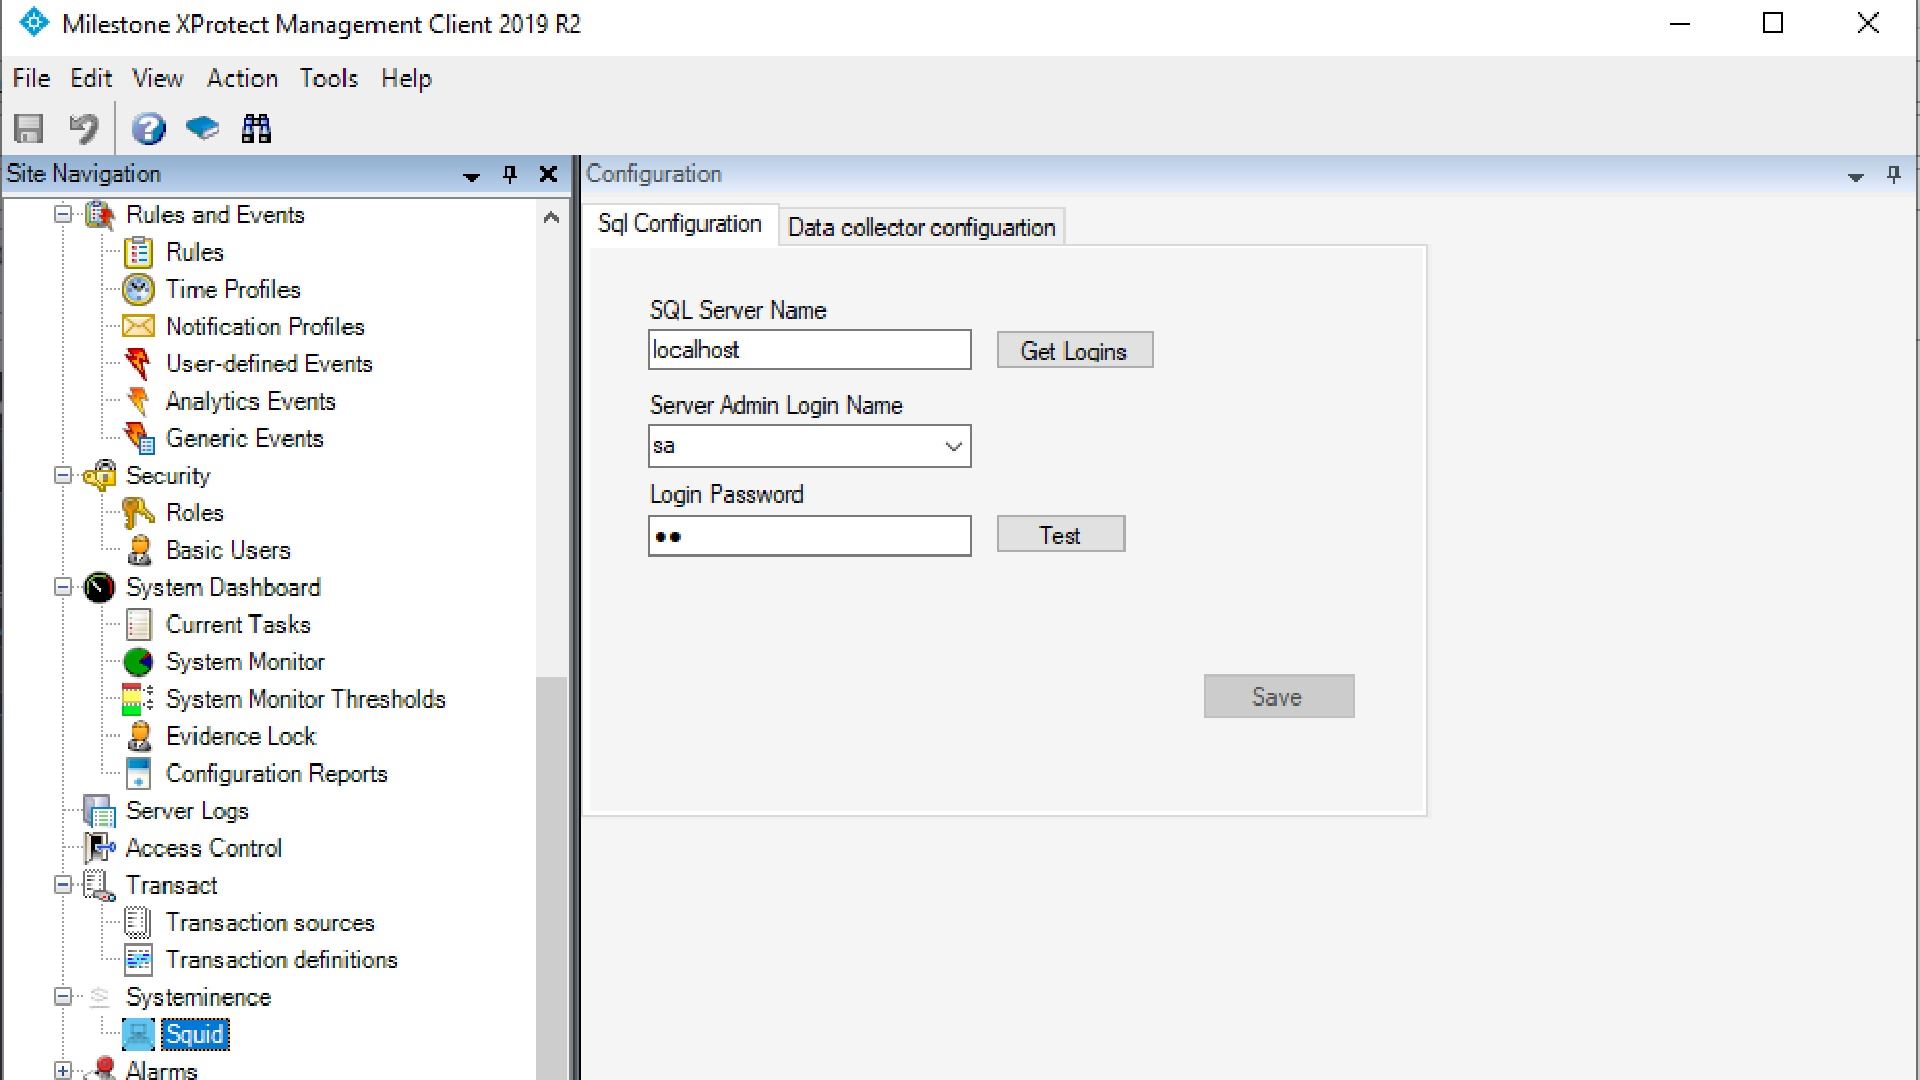The height and width of the screenshot is (1080, 1920).
Task: Collapse the System Dashboard tree node
Action: click(x=63, y=587)
